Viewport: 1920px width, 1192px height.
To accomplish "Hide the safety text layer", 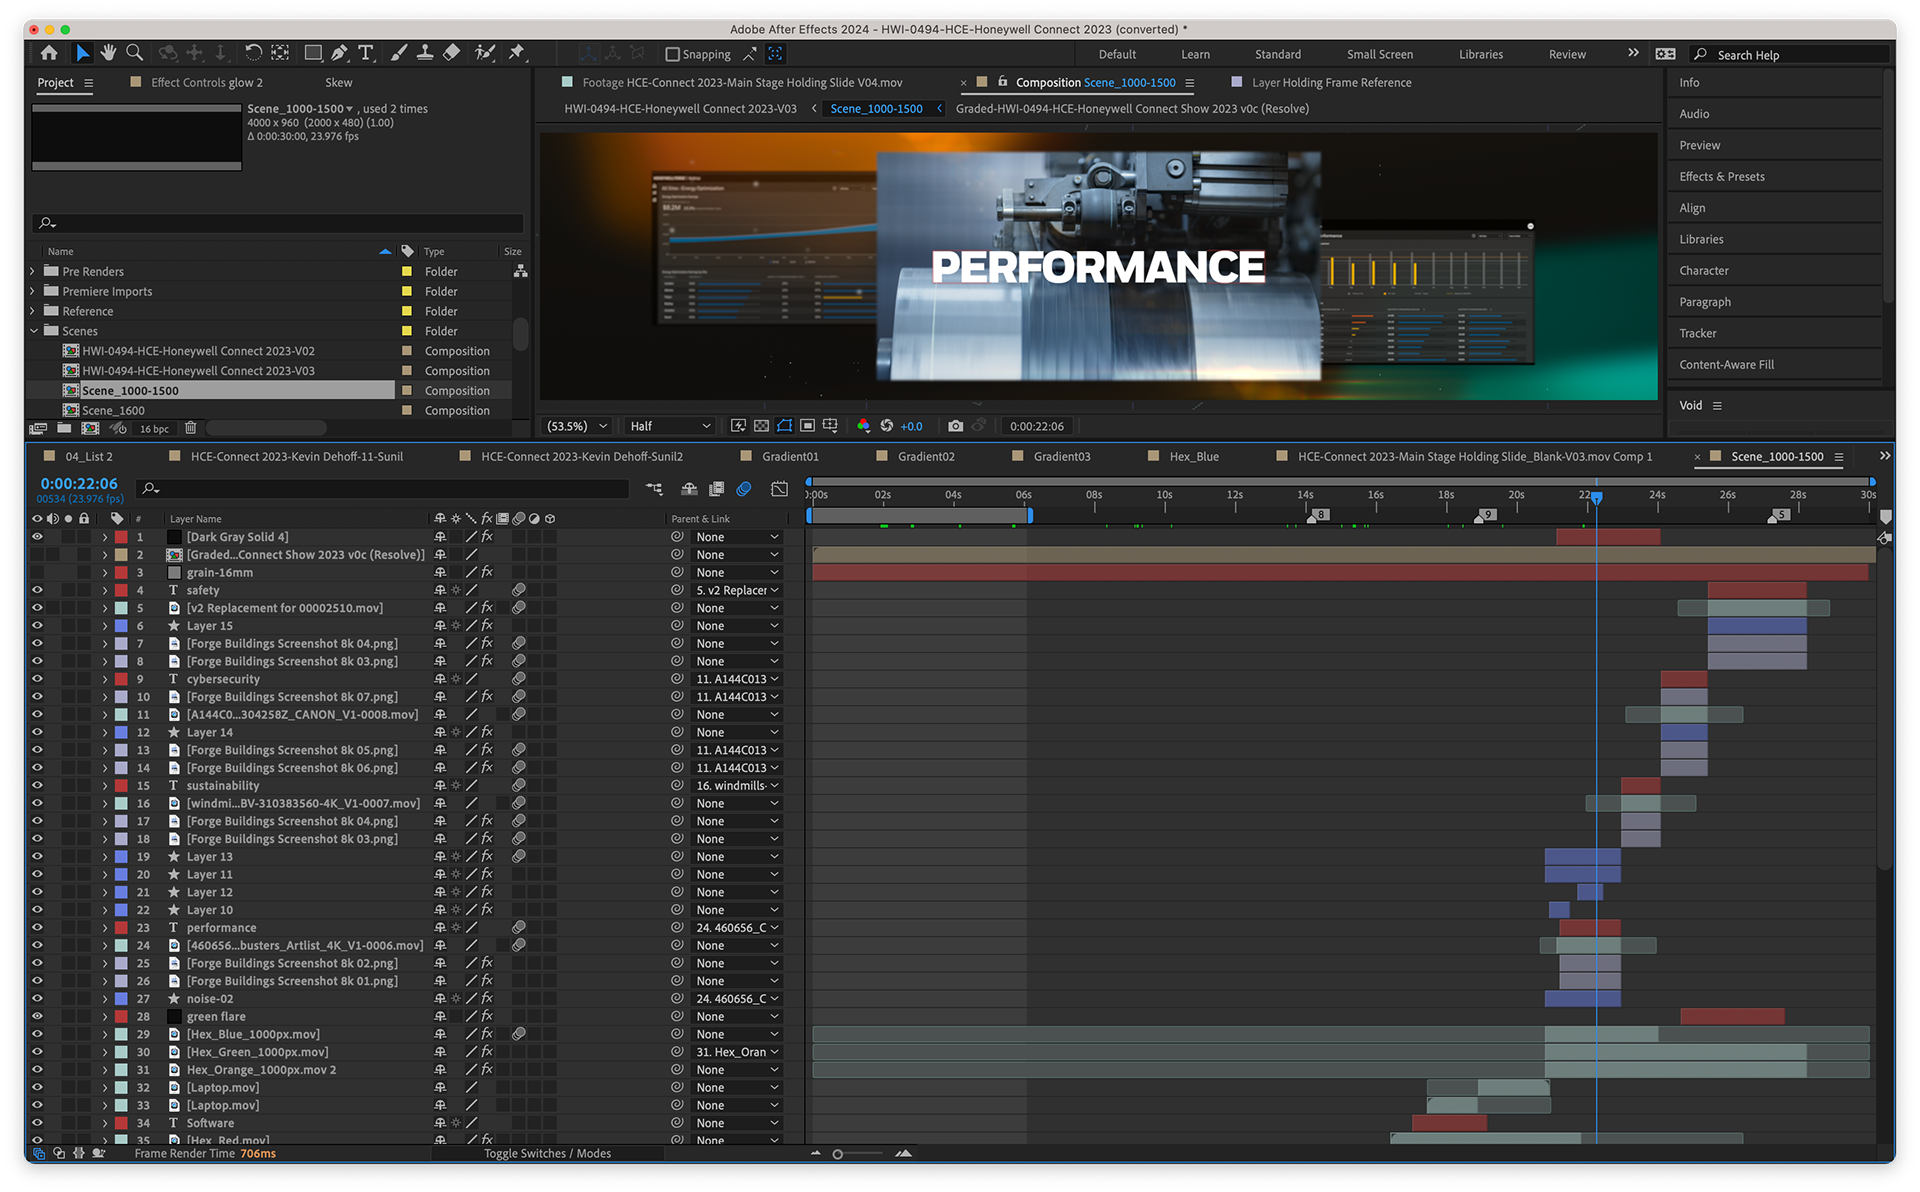I will pos(37,590).
